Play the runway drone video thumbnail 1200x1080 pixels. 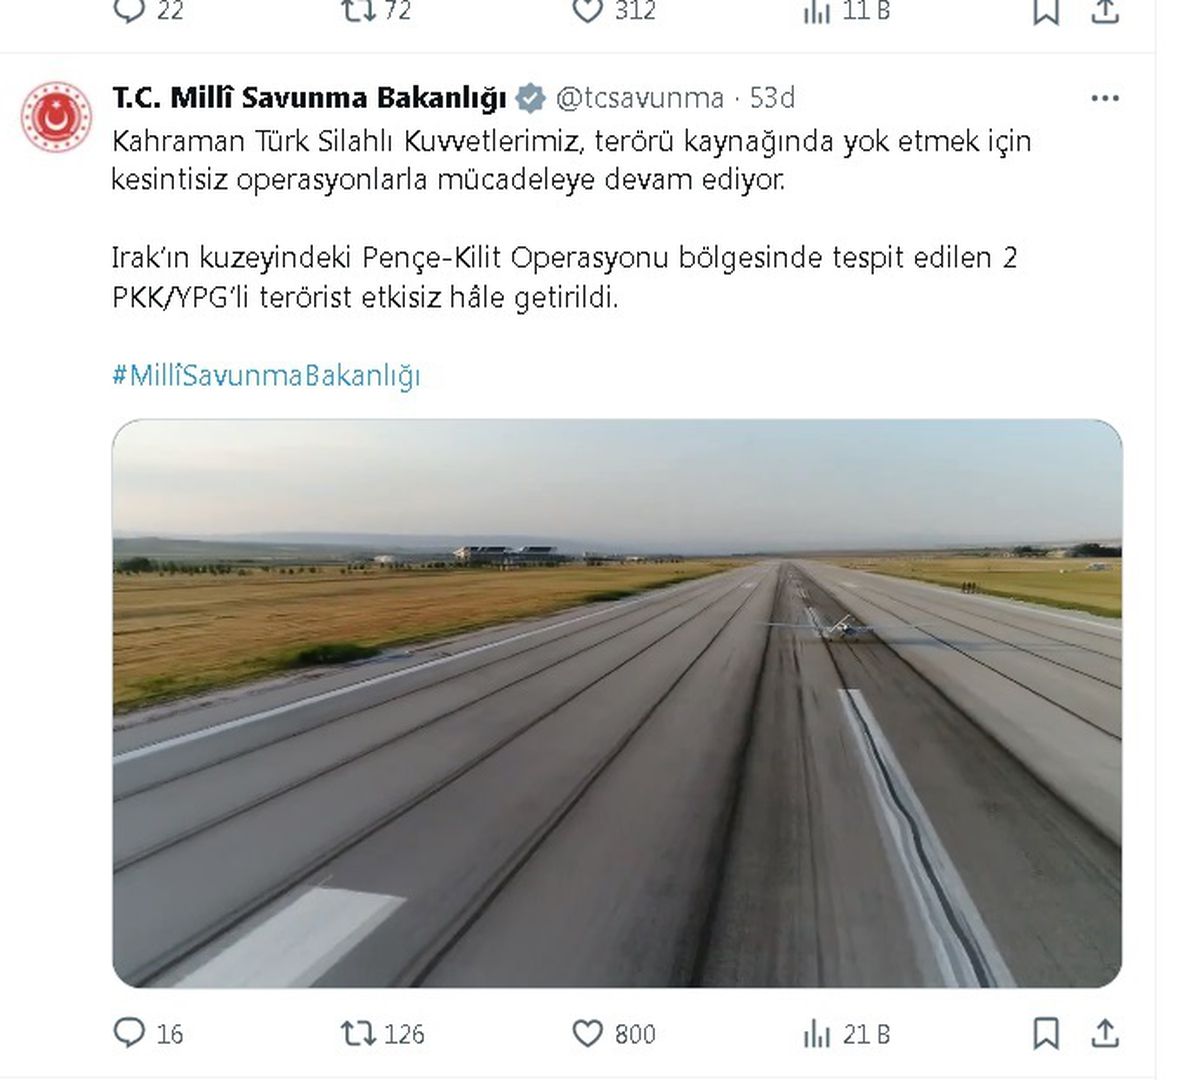617,703
